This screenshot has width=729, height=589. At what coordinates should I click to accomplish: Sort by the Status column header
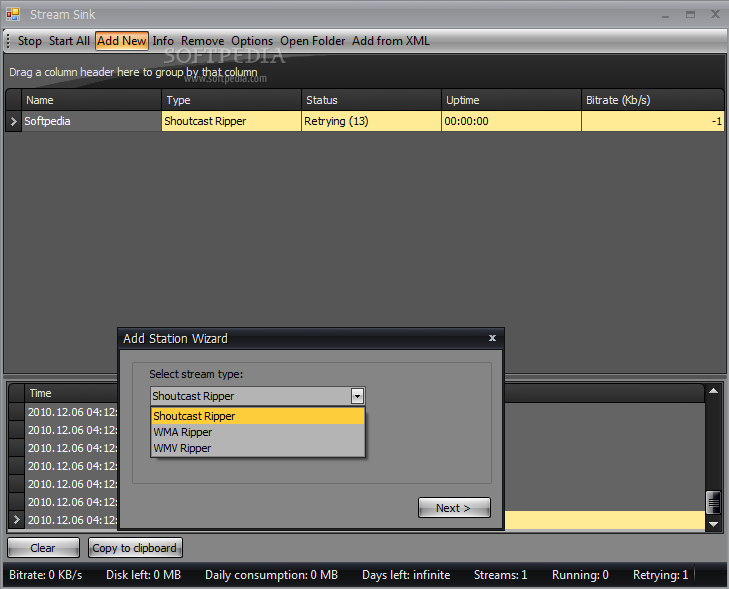[371, 100]
